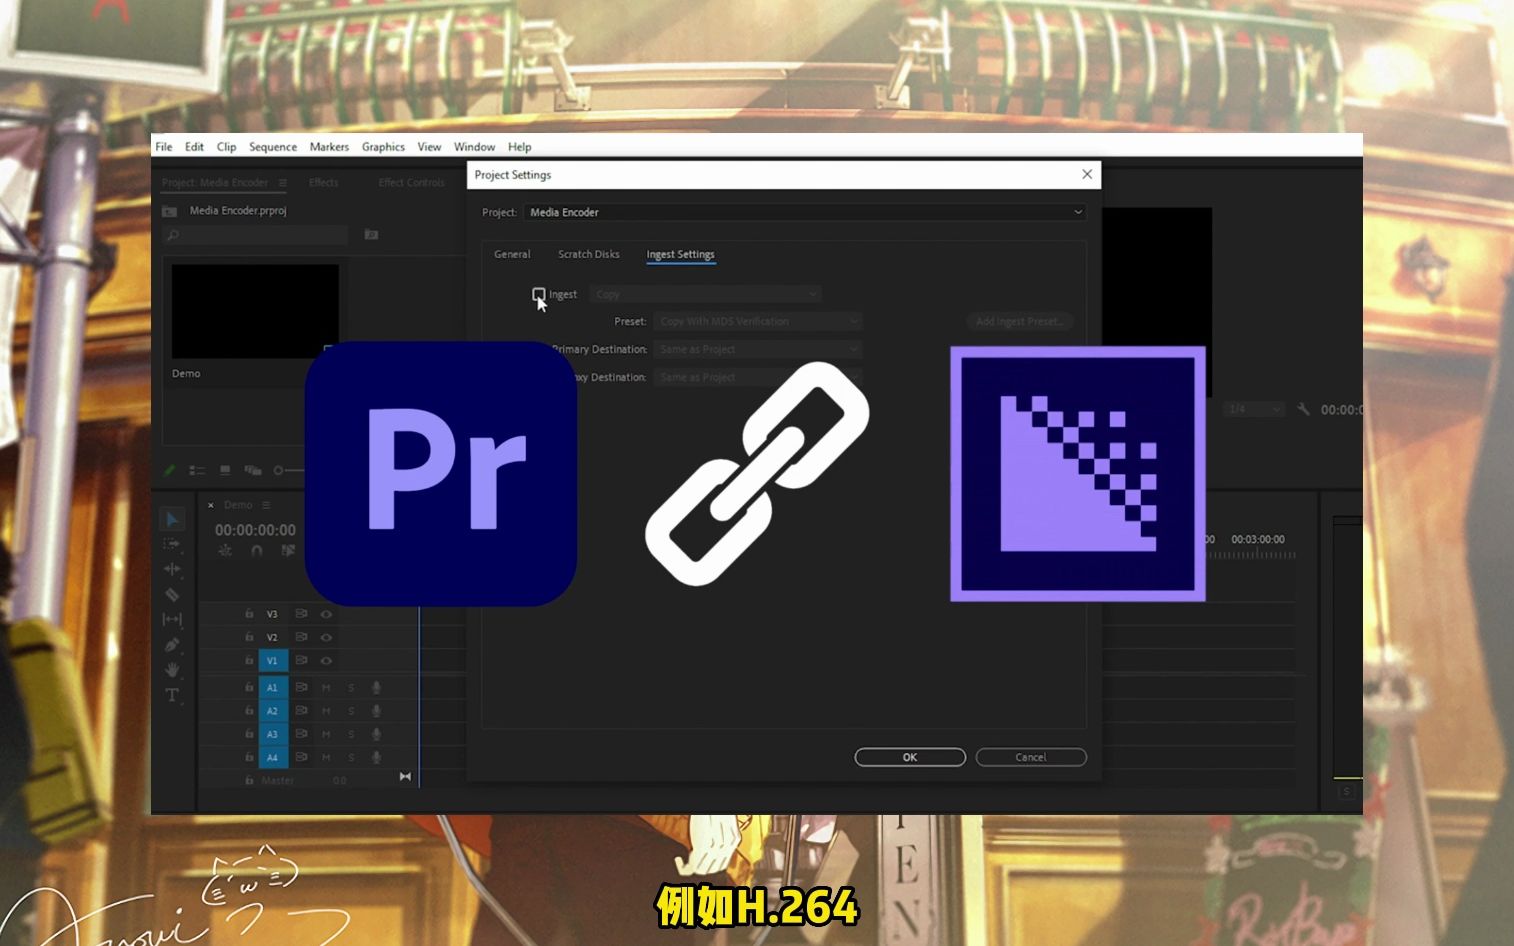The height and width of the screenshot is (946, 1514).
Task: Toggle Snap magnet icon in timeline
Action: coord(257,550)
